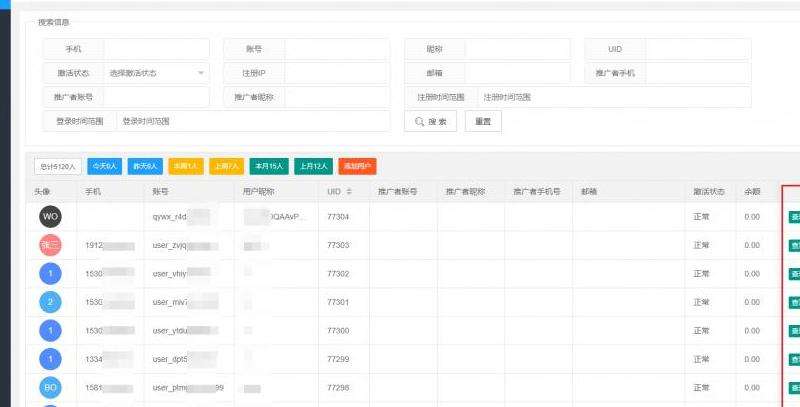The image size is (800, 407).
Task: Open the 激活状态 dropdown selector
Action: [x=156, y=73]
